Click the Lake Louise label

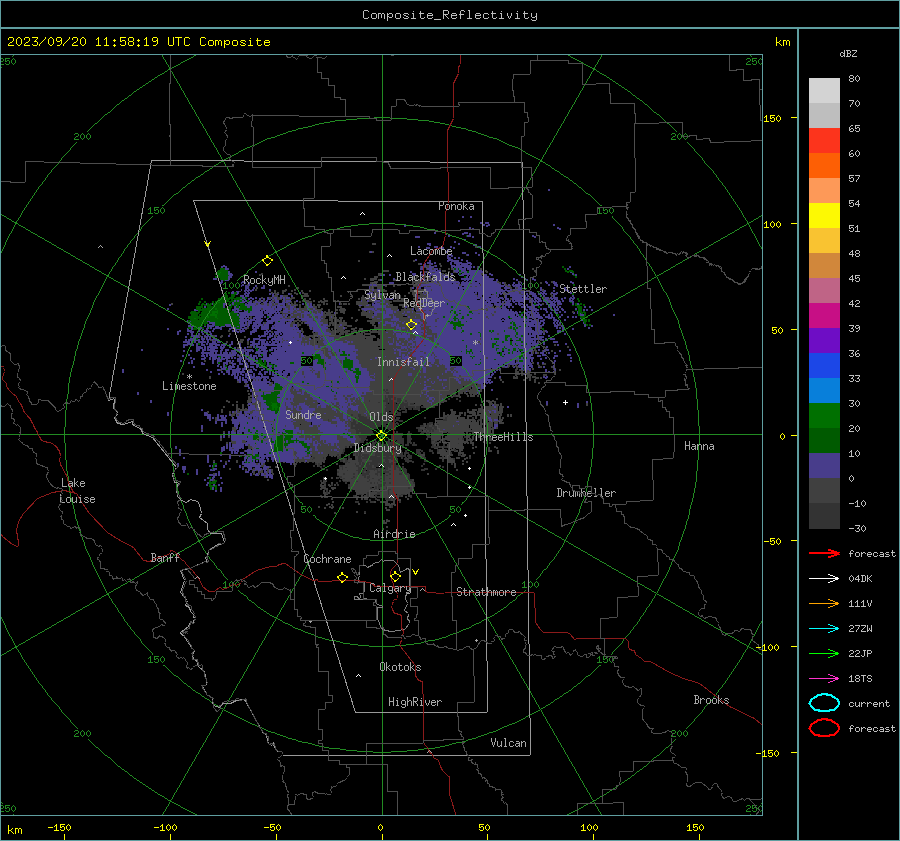coord(77,491)
